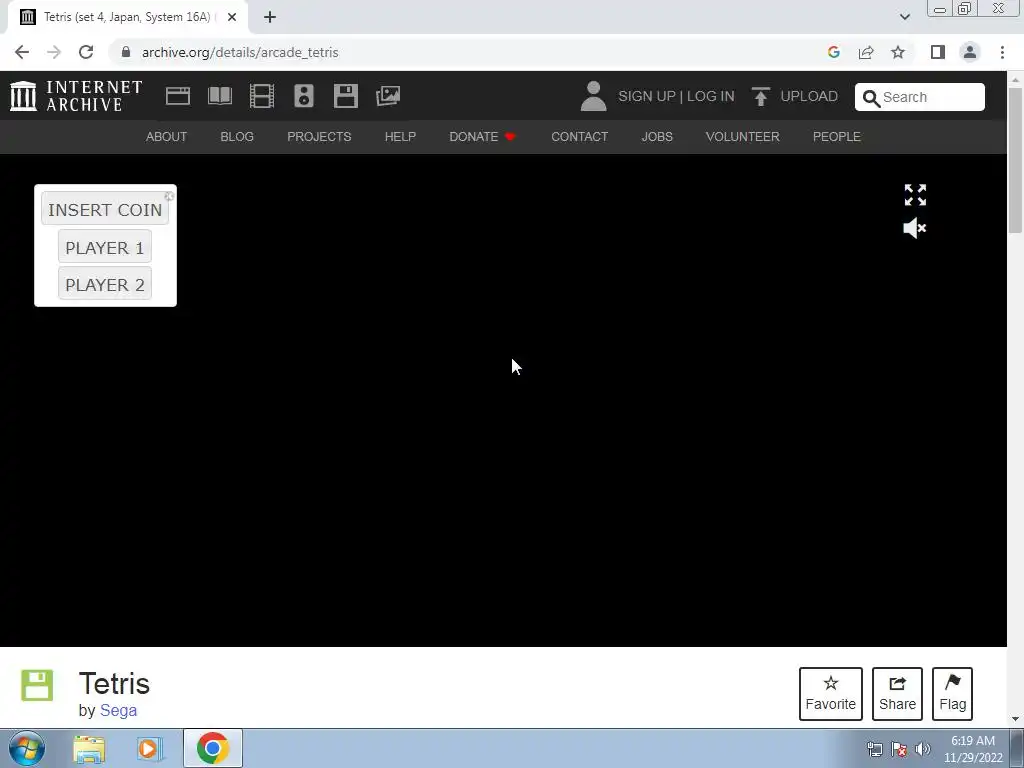Open the HELP menu item
The image size is (1024, 768).
point(400,136)
